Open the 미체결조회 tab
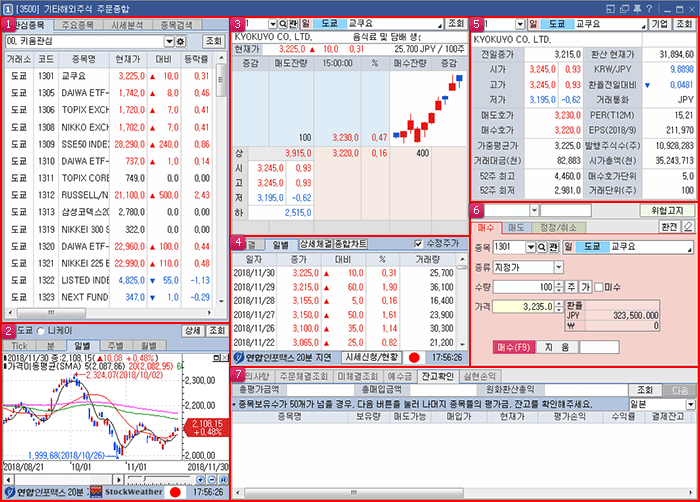 pos(358,376)
